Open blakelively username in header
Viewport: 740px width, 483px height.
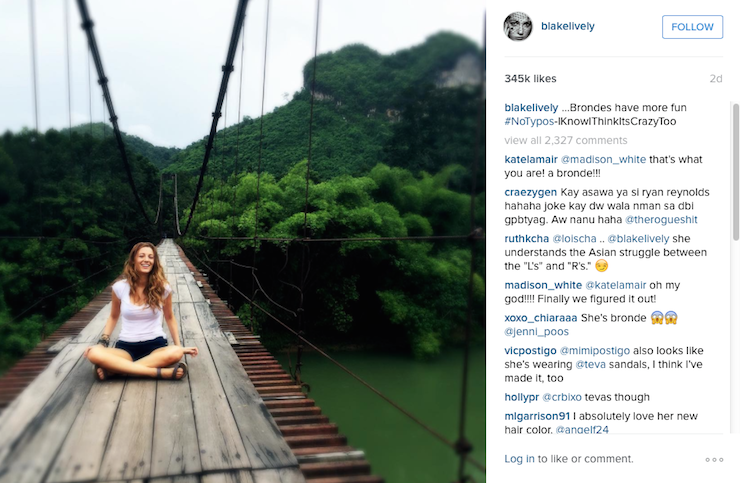click(568, 27)
